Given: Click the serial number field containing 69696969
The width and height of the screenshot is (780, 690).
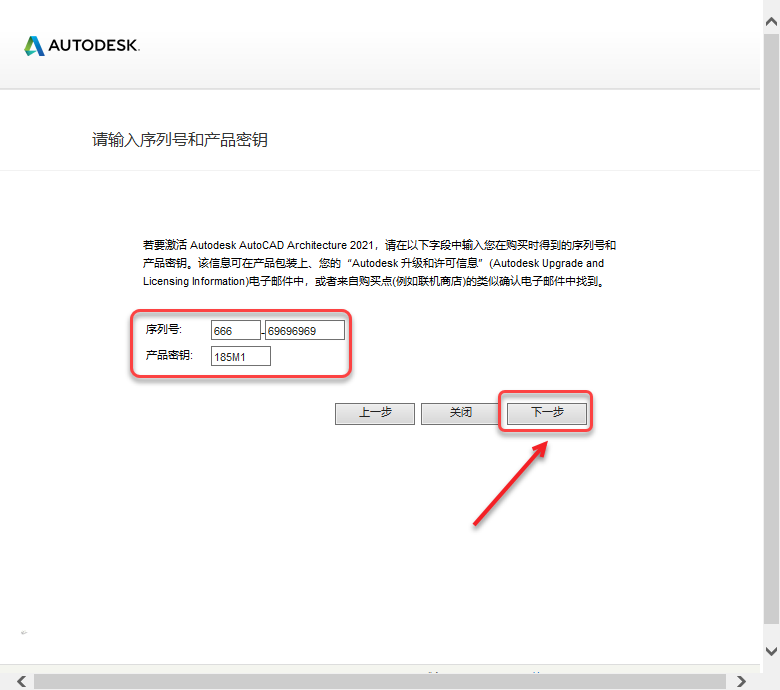Looking at the screenshot, I should 304,330.
